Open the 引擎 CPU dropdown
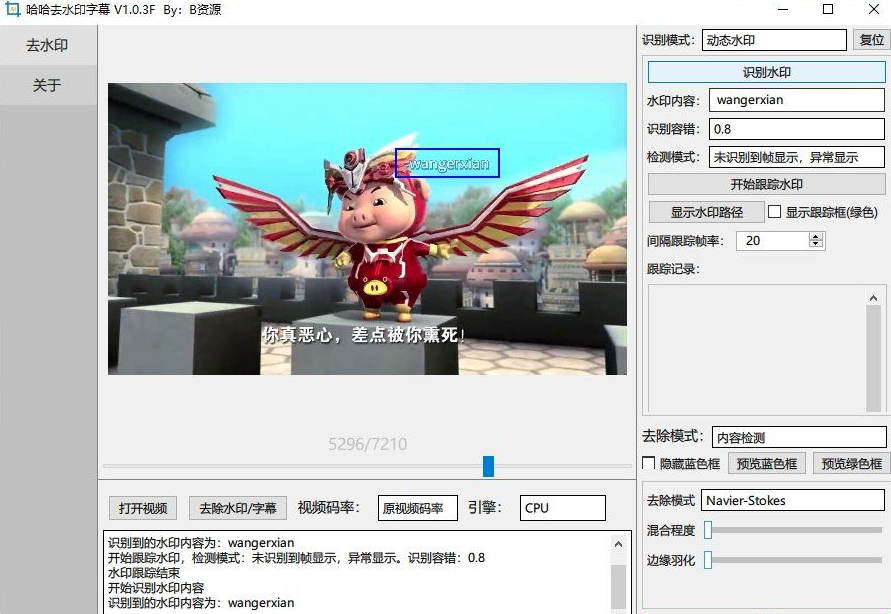Viewport: 891px width, 614px height. 561,508
